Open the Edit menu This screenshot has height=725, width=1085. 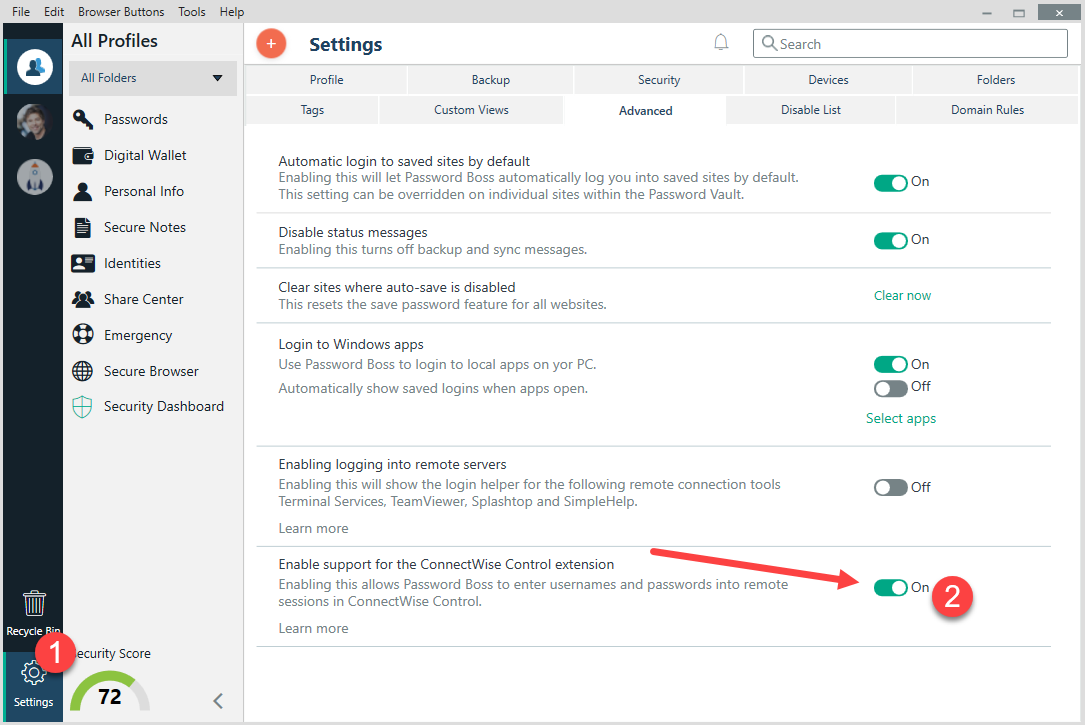click(54, 12)
